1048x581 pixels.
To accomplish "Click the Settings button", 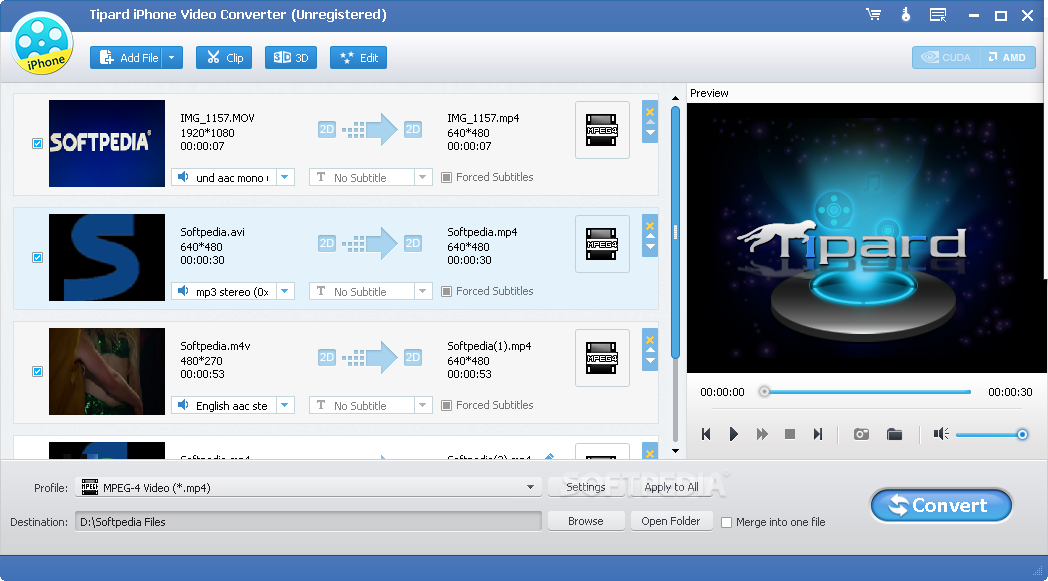I will pyautogui.click(x=585, y=487).
